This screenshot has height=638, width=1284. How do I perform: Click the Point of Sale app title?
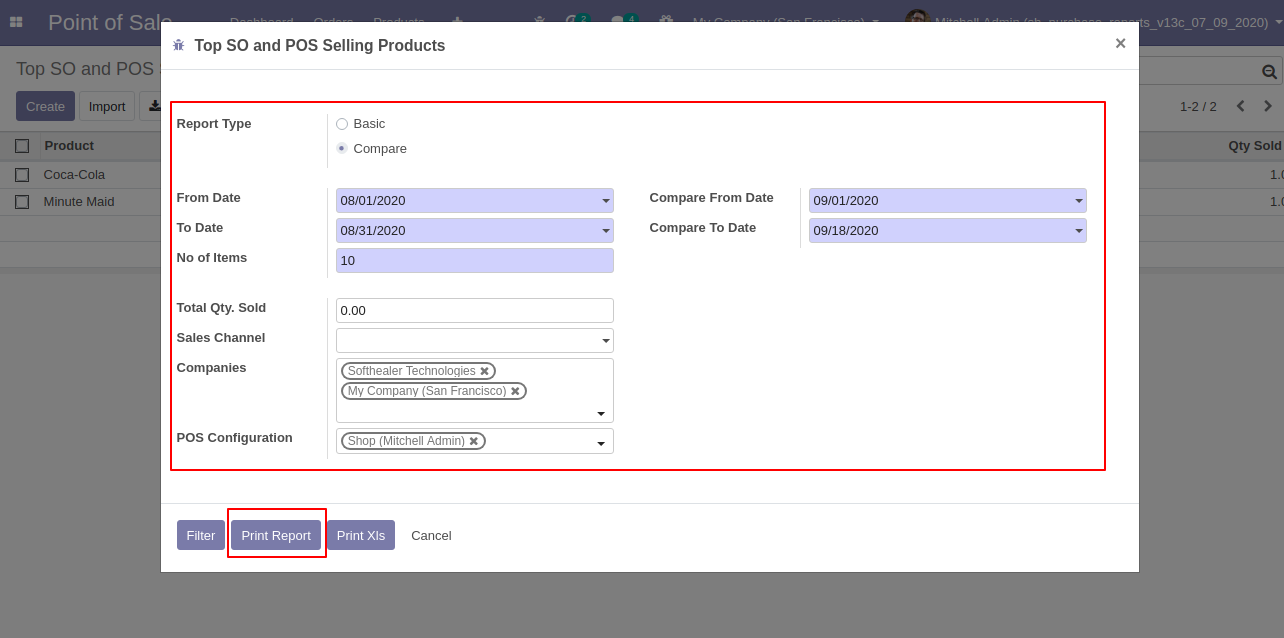click(x=110, y=22)
